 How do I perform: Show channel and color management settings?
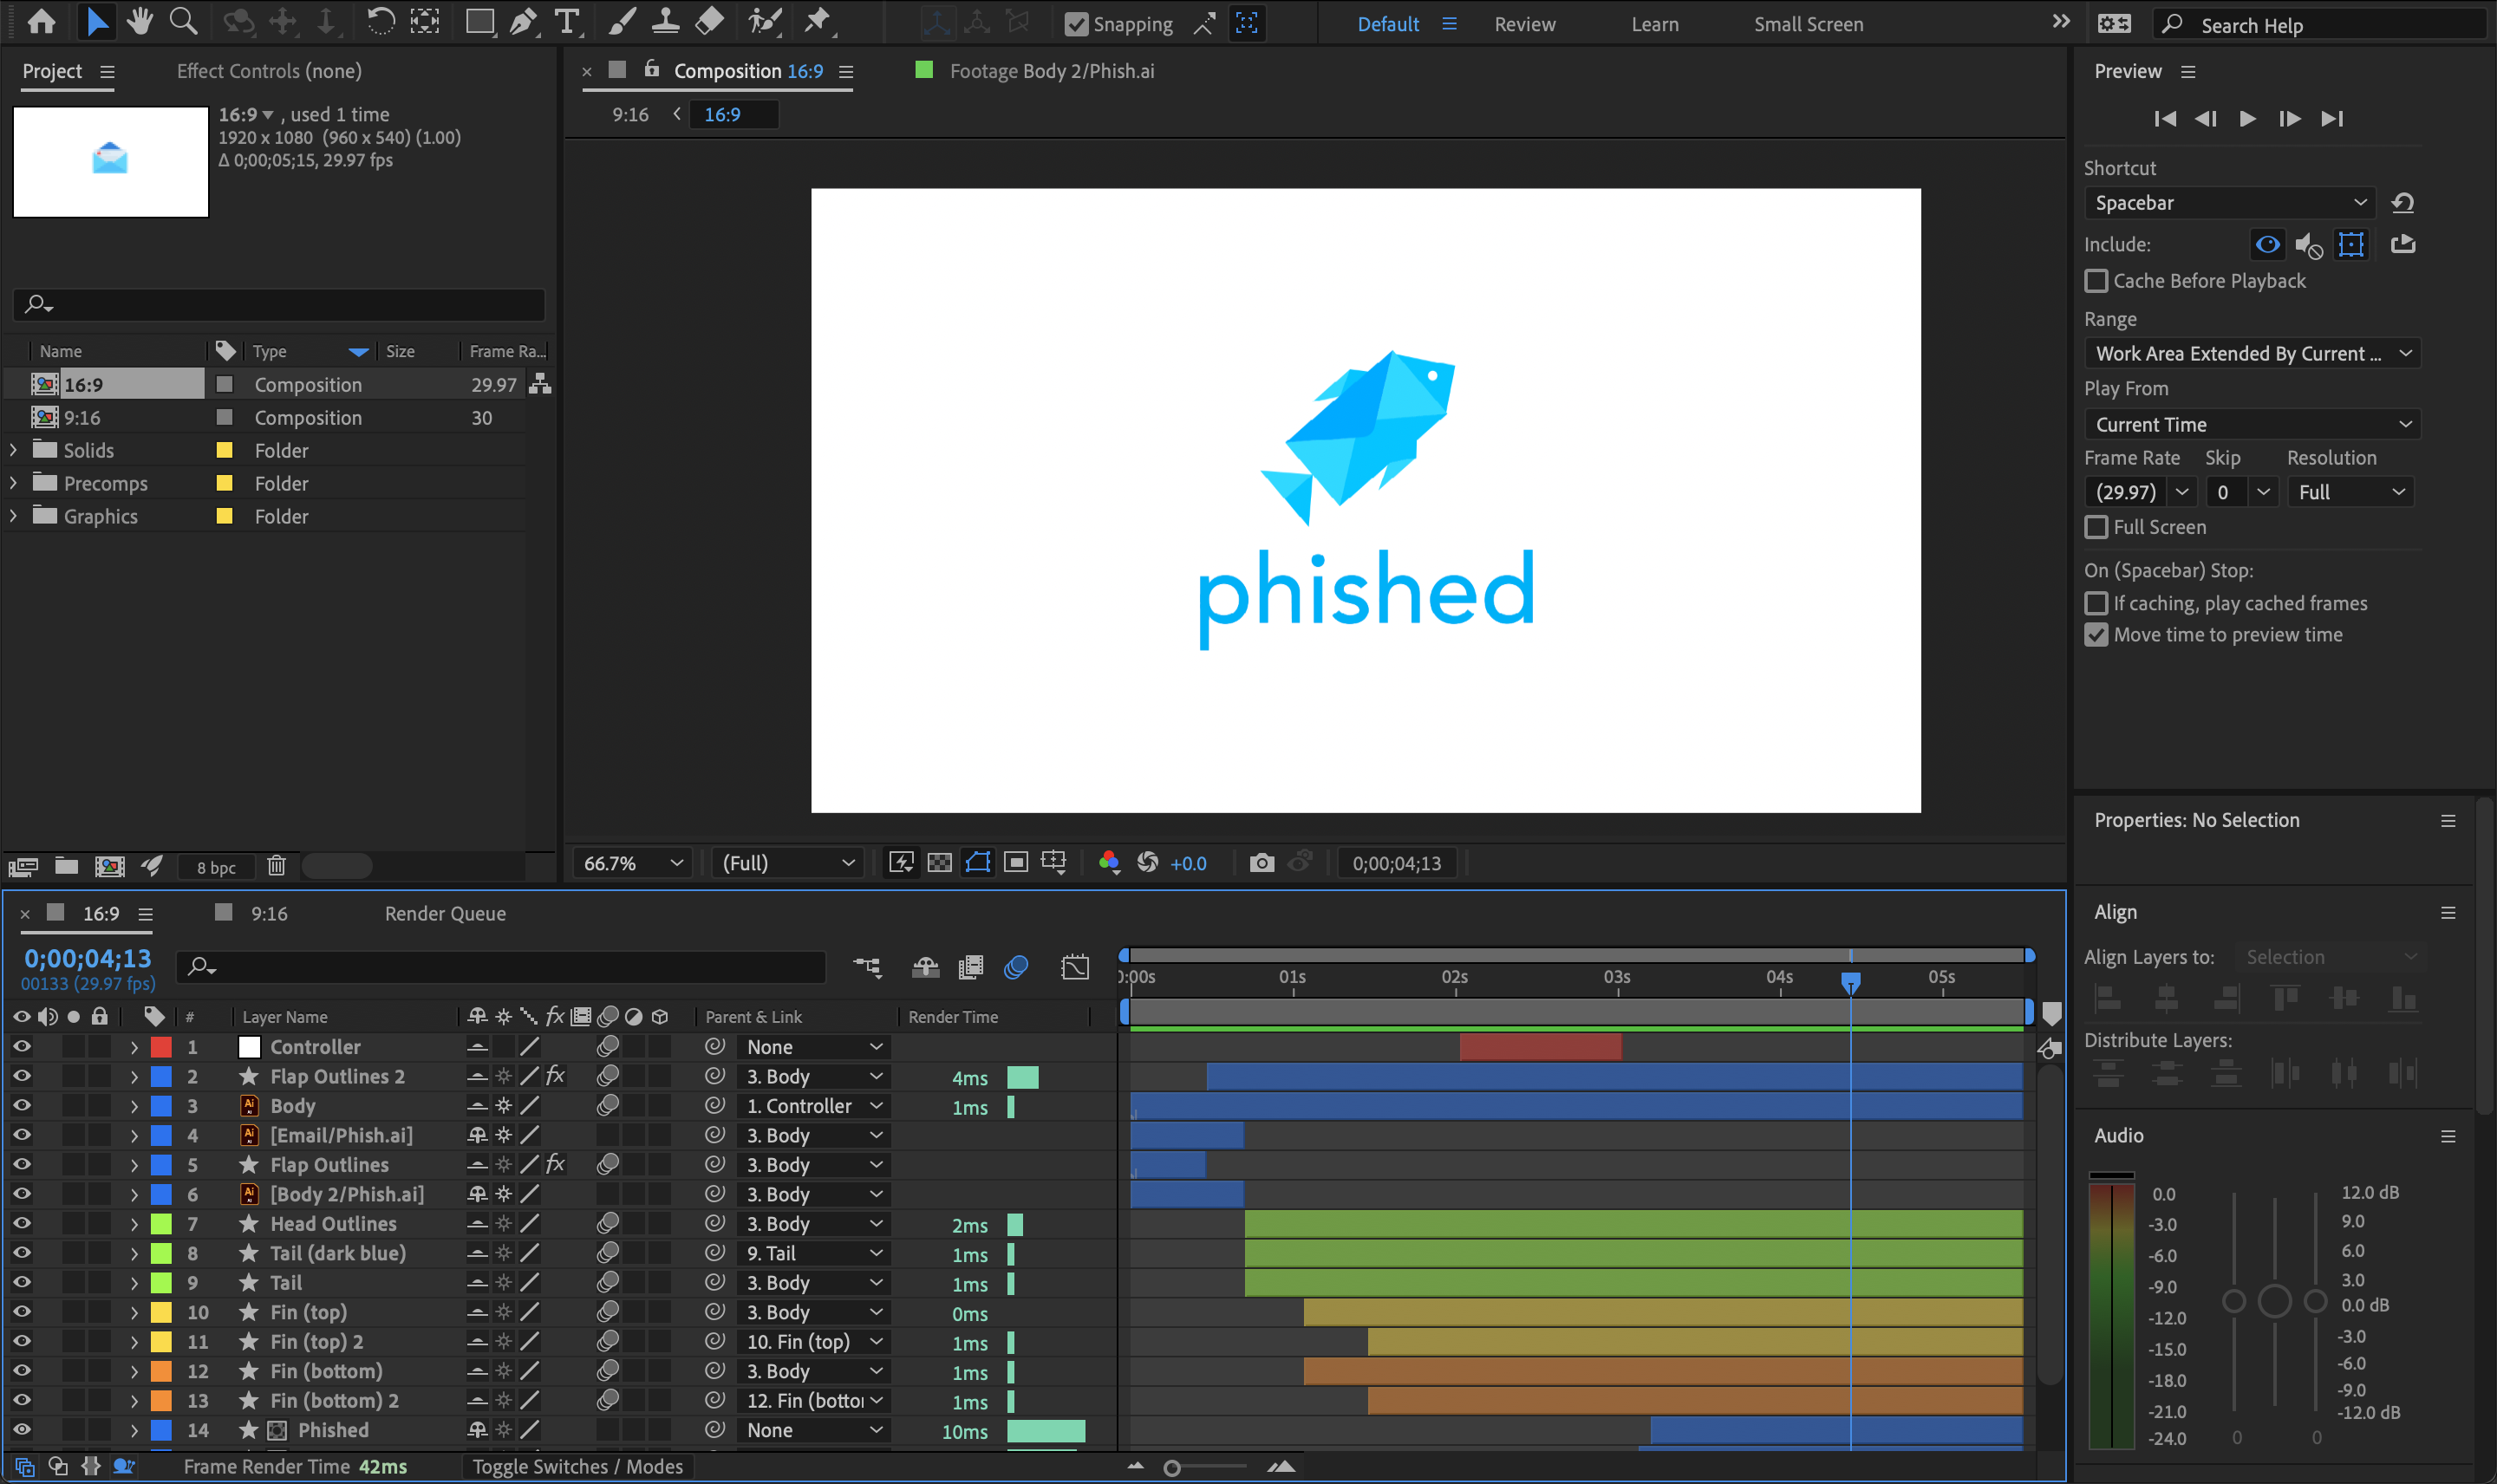pos(1108,862)
